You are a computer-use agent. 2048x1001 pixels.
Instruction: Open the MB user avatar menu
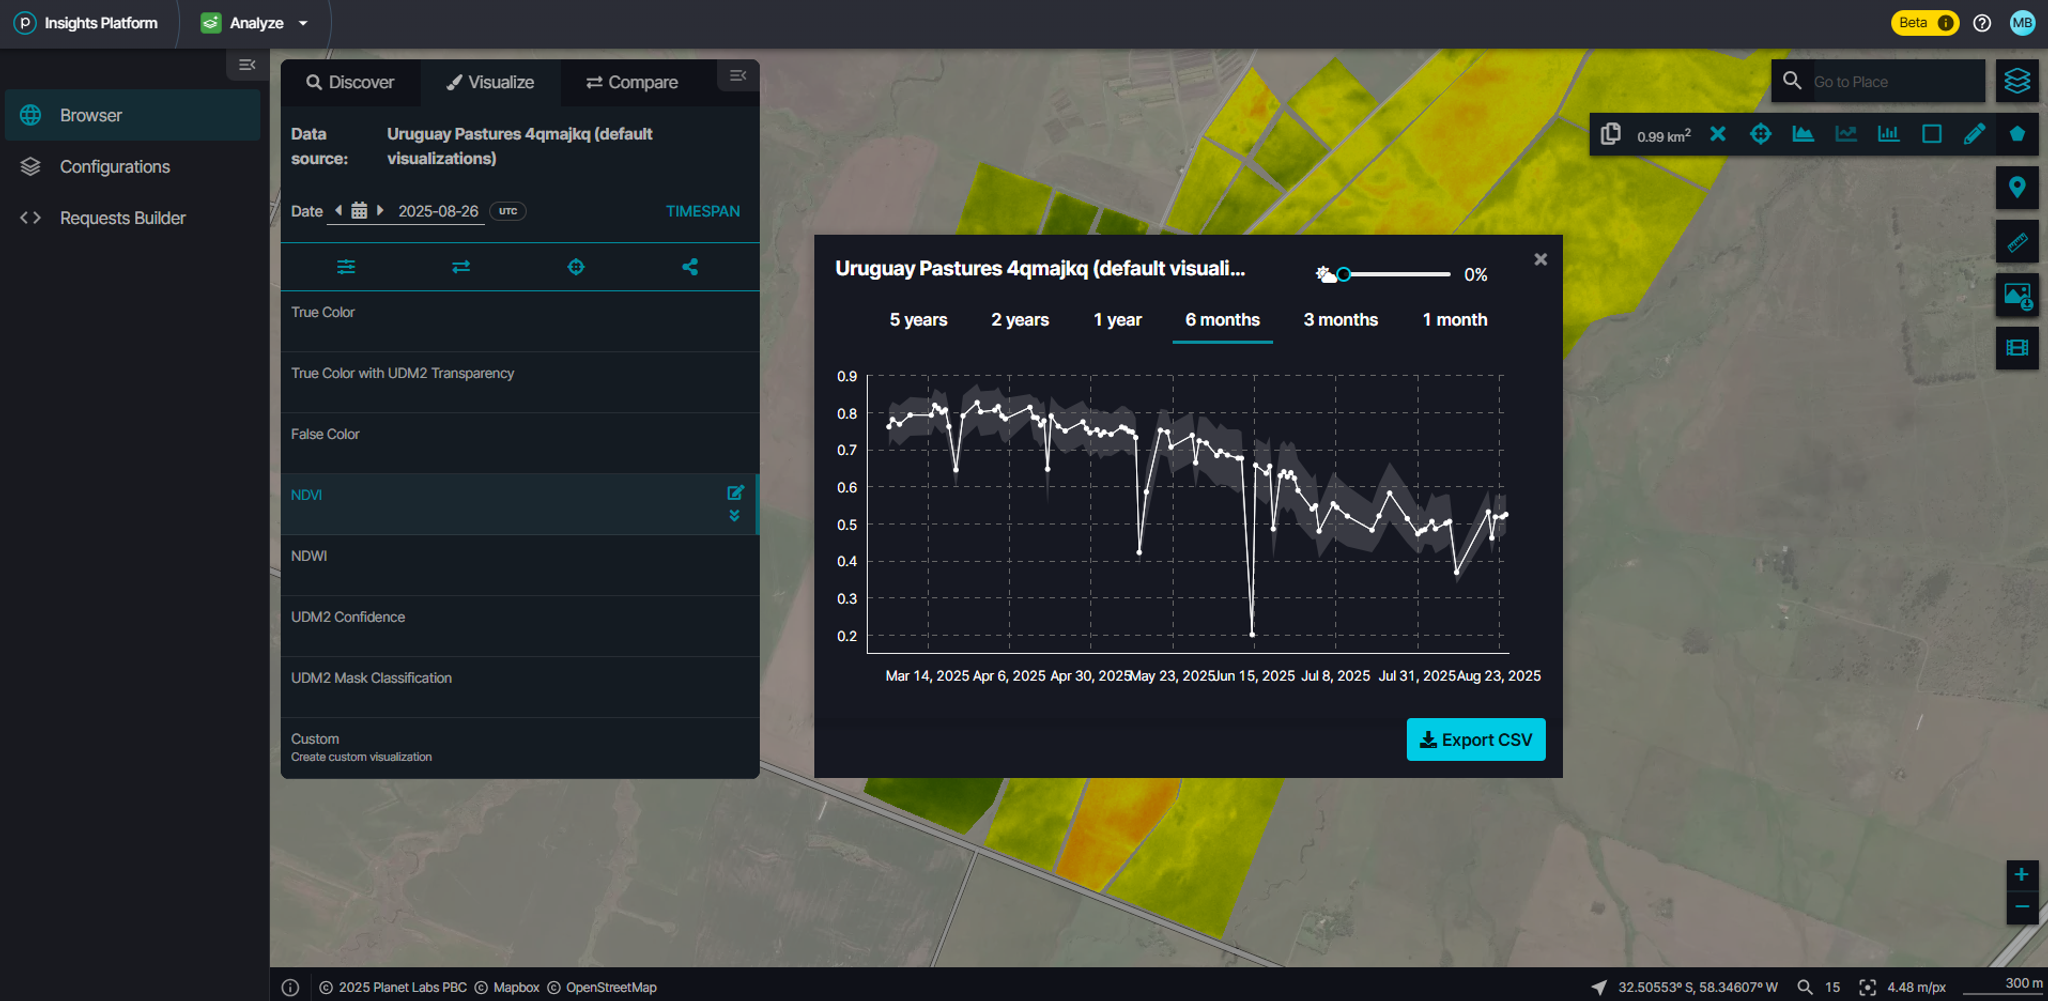(x=2022, y=23)
